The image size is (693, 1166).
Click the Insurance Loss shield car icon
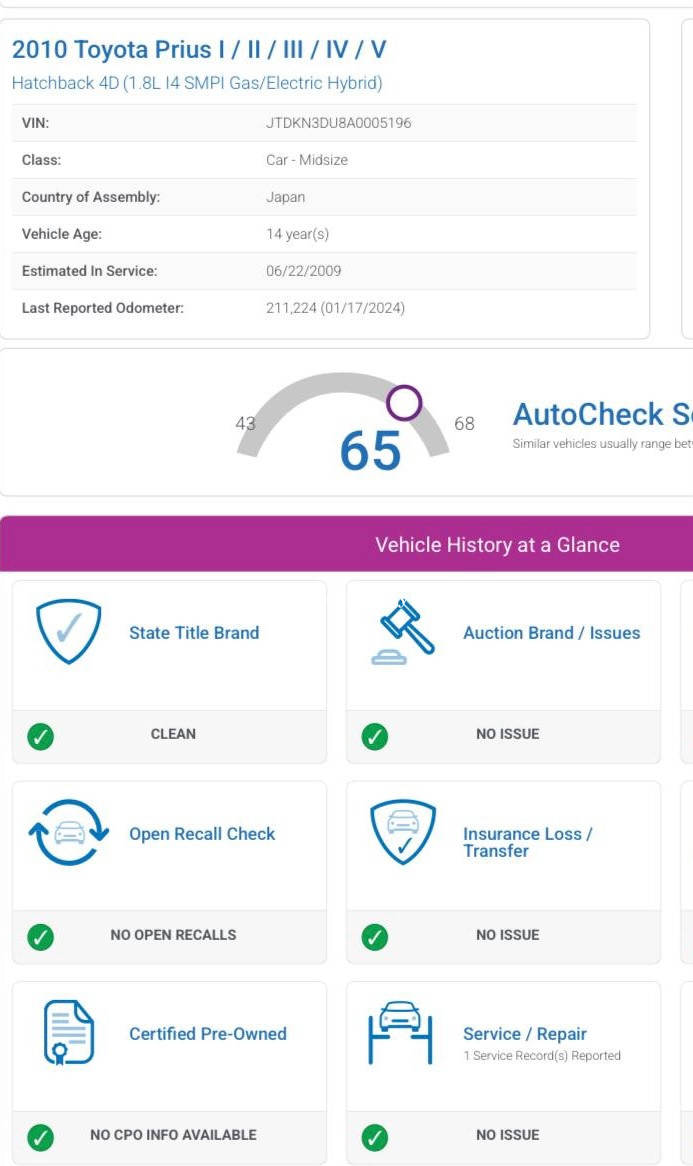click(x=402, y=832)
